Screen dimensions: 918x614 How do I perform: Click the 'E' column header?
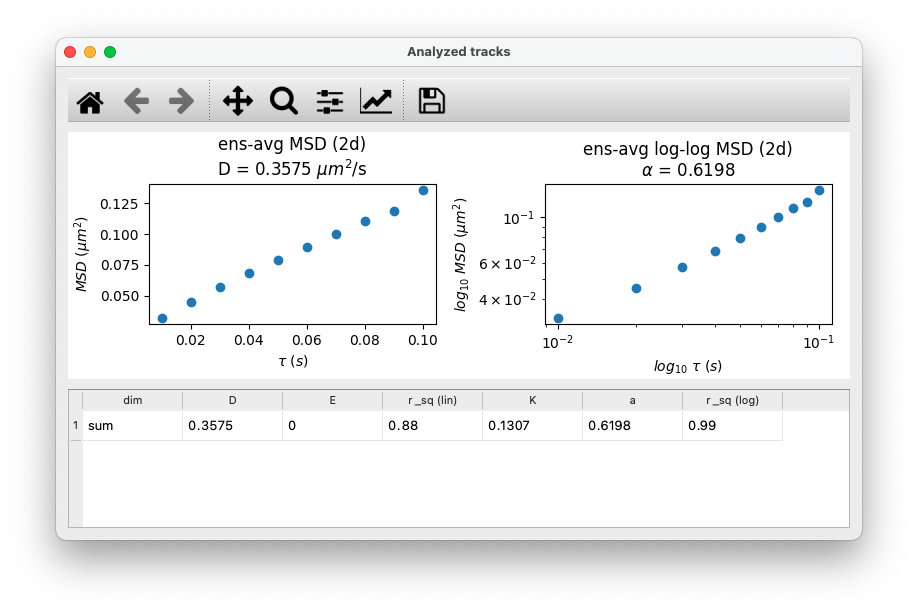333,400
